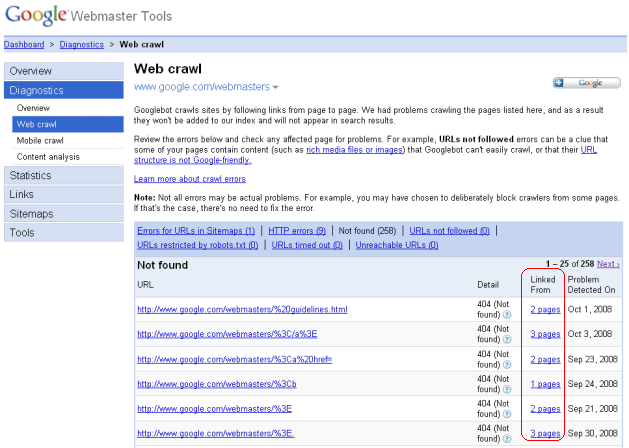Click Learn more about crawl errors
The height and width of the screenshot is (448, 629).
189,179
